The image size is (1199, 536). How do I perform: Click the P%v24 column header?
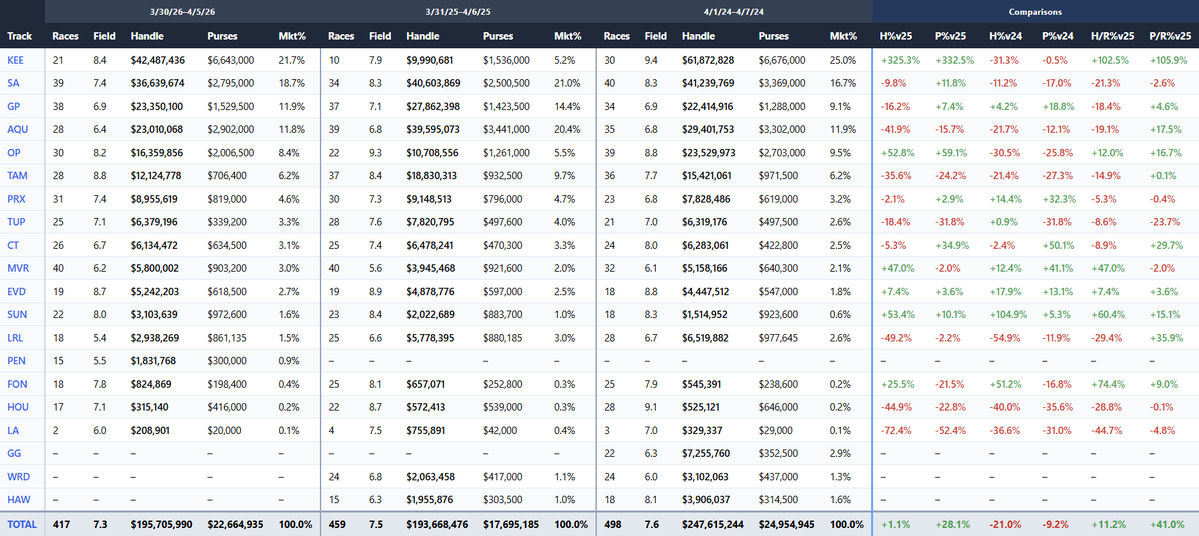coord(1059,35)
